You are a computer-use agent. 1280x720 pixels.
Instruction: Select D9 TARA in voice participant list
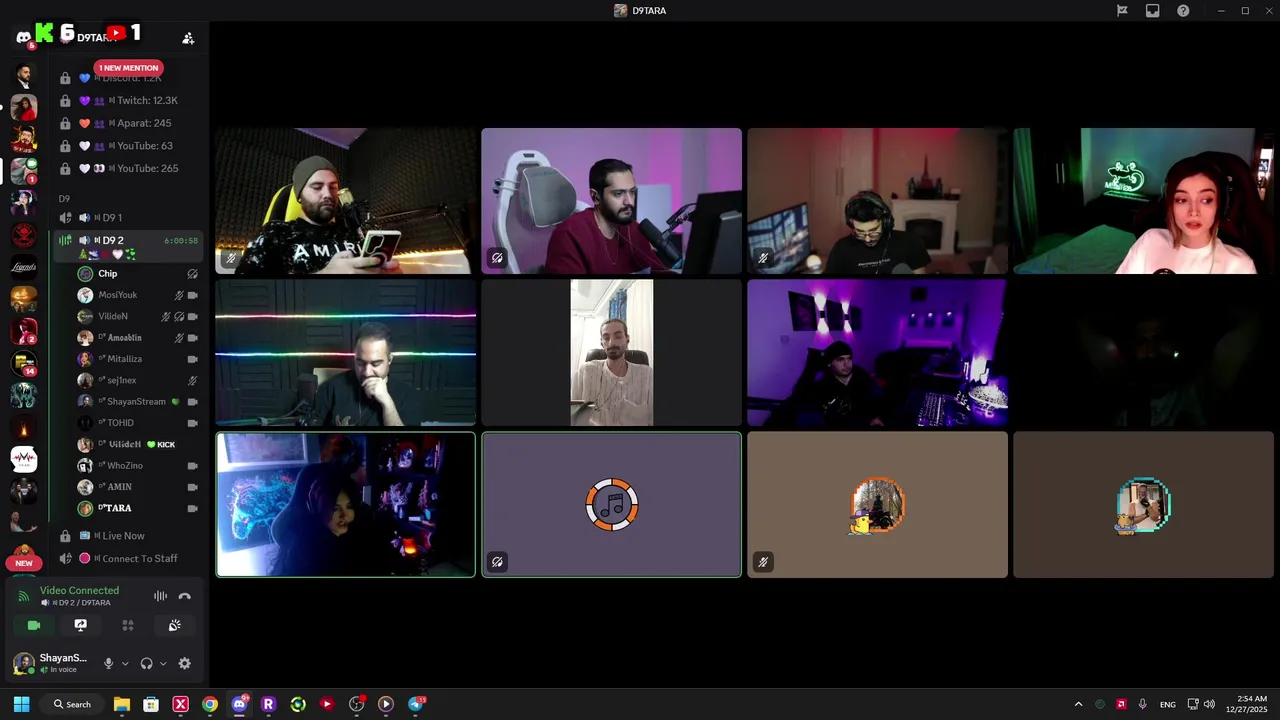point(138,508)
